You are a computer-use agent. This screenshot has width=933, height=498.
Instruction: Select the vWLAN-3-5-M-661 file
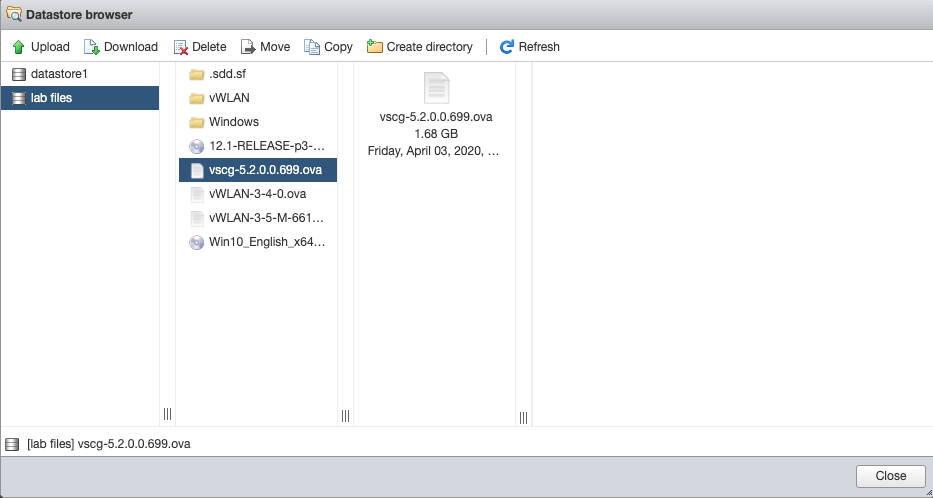265,218
